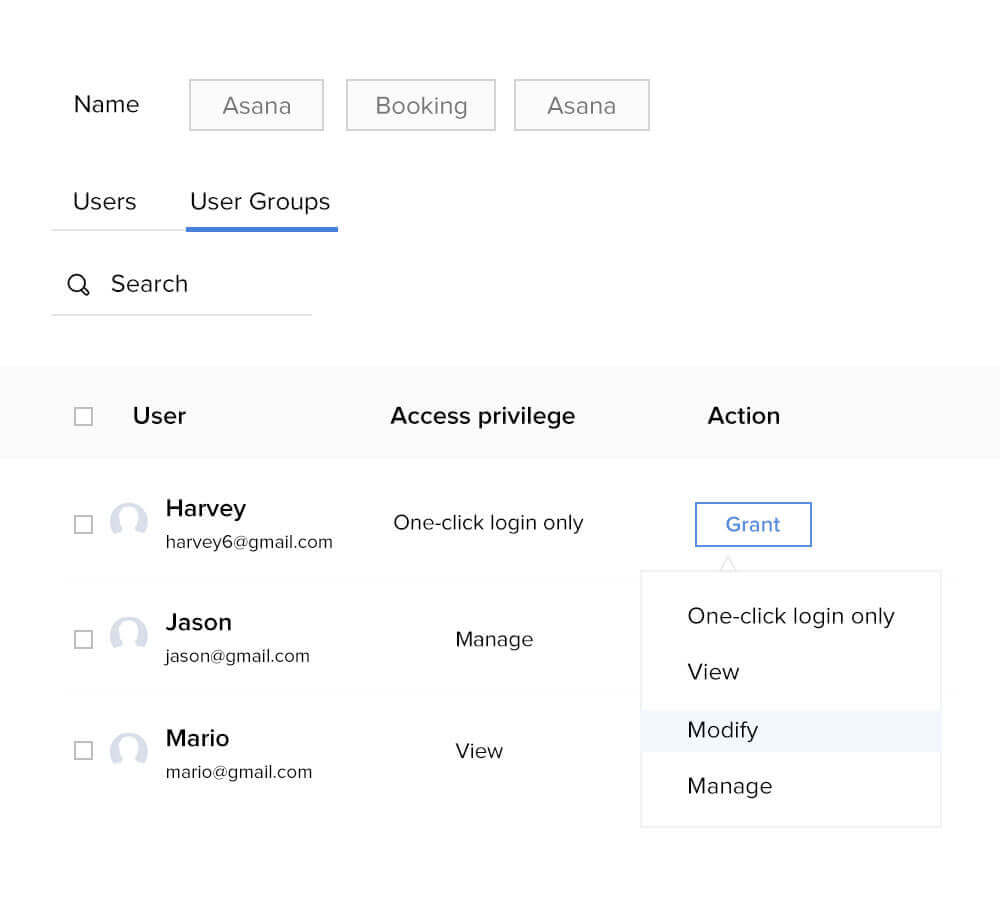
Task: Select the Asana name chip
Action: pyautogui.click(x=256, y=105)
